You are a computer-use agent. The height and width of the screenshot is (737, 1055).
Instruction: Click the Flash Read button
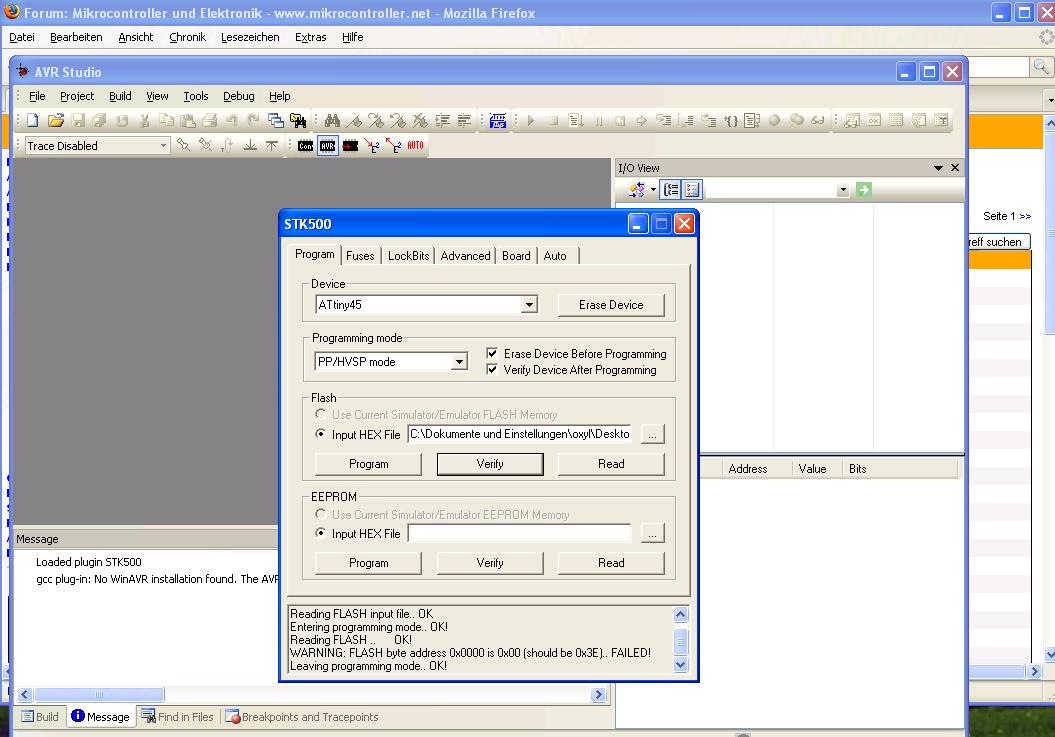pyautogui.click(x=611, y=464)
